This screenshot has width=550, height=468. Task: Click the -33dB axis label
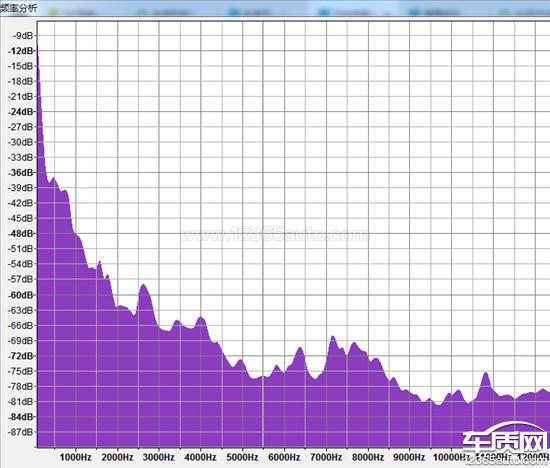[21, 158]
